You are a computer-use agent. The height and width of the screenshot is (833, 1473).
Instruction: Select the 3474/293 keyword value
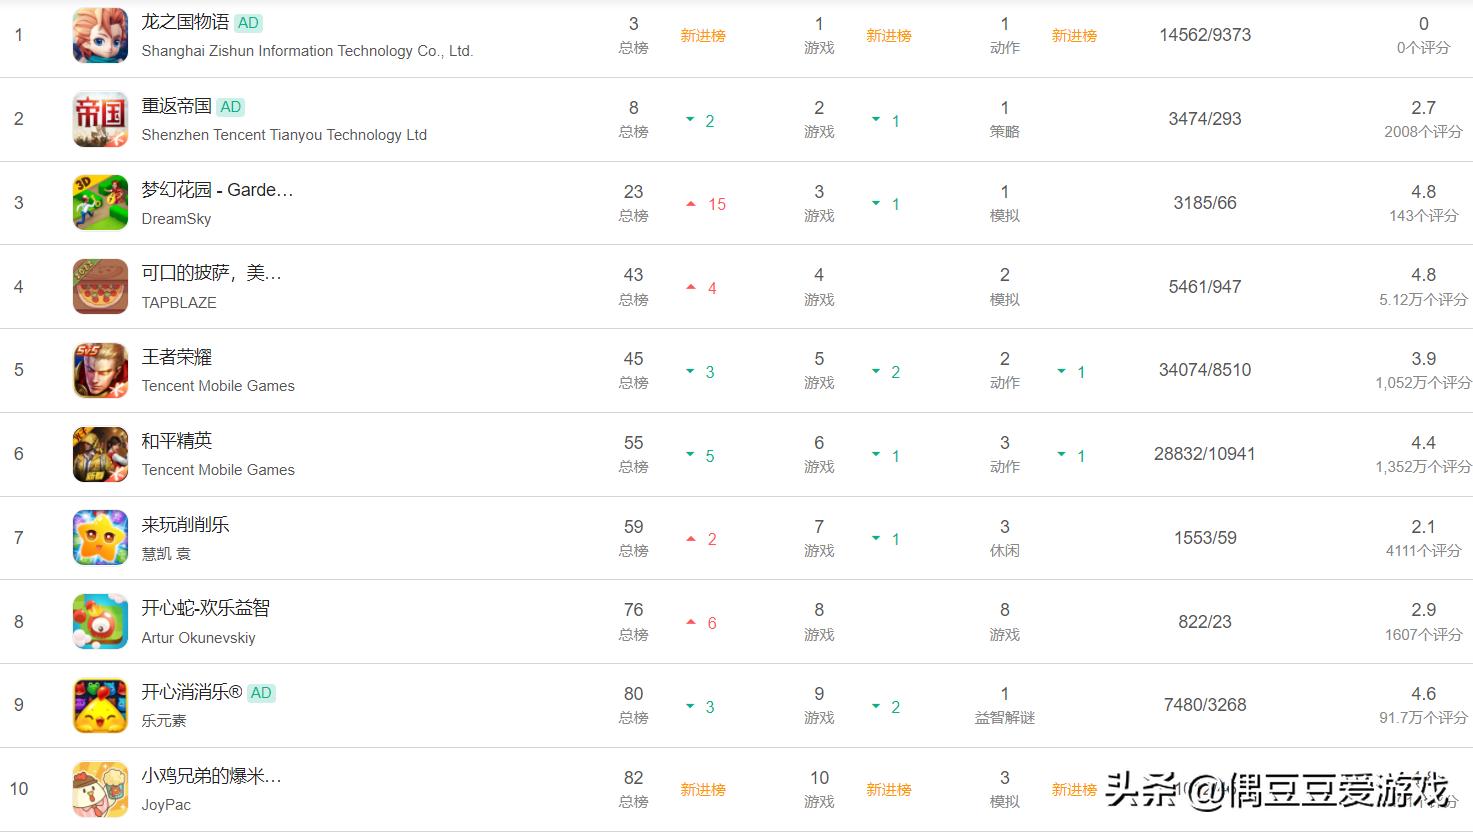point(1205,119)
